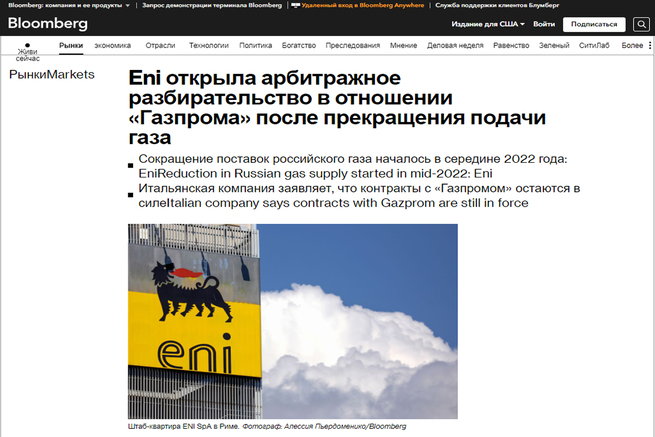Select the 'СитиЛаб' navigation tab
Image resolution: width=655 pixels, height=437 pixels.
[x=594, y=46]
